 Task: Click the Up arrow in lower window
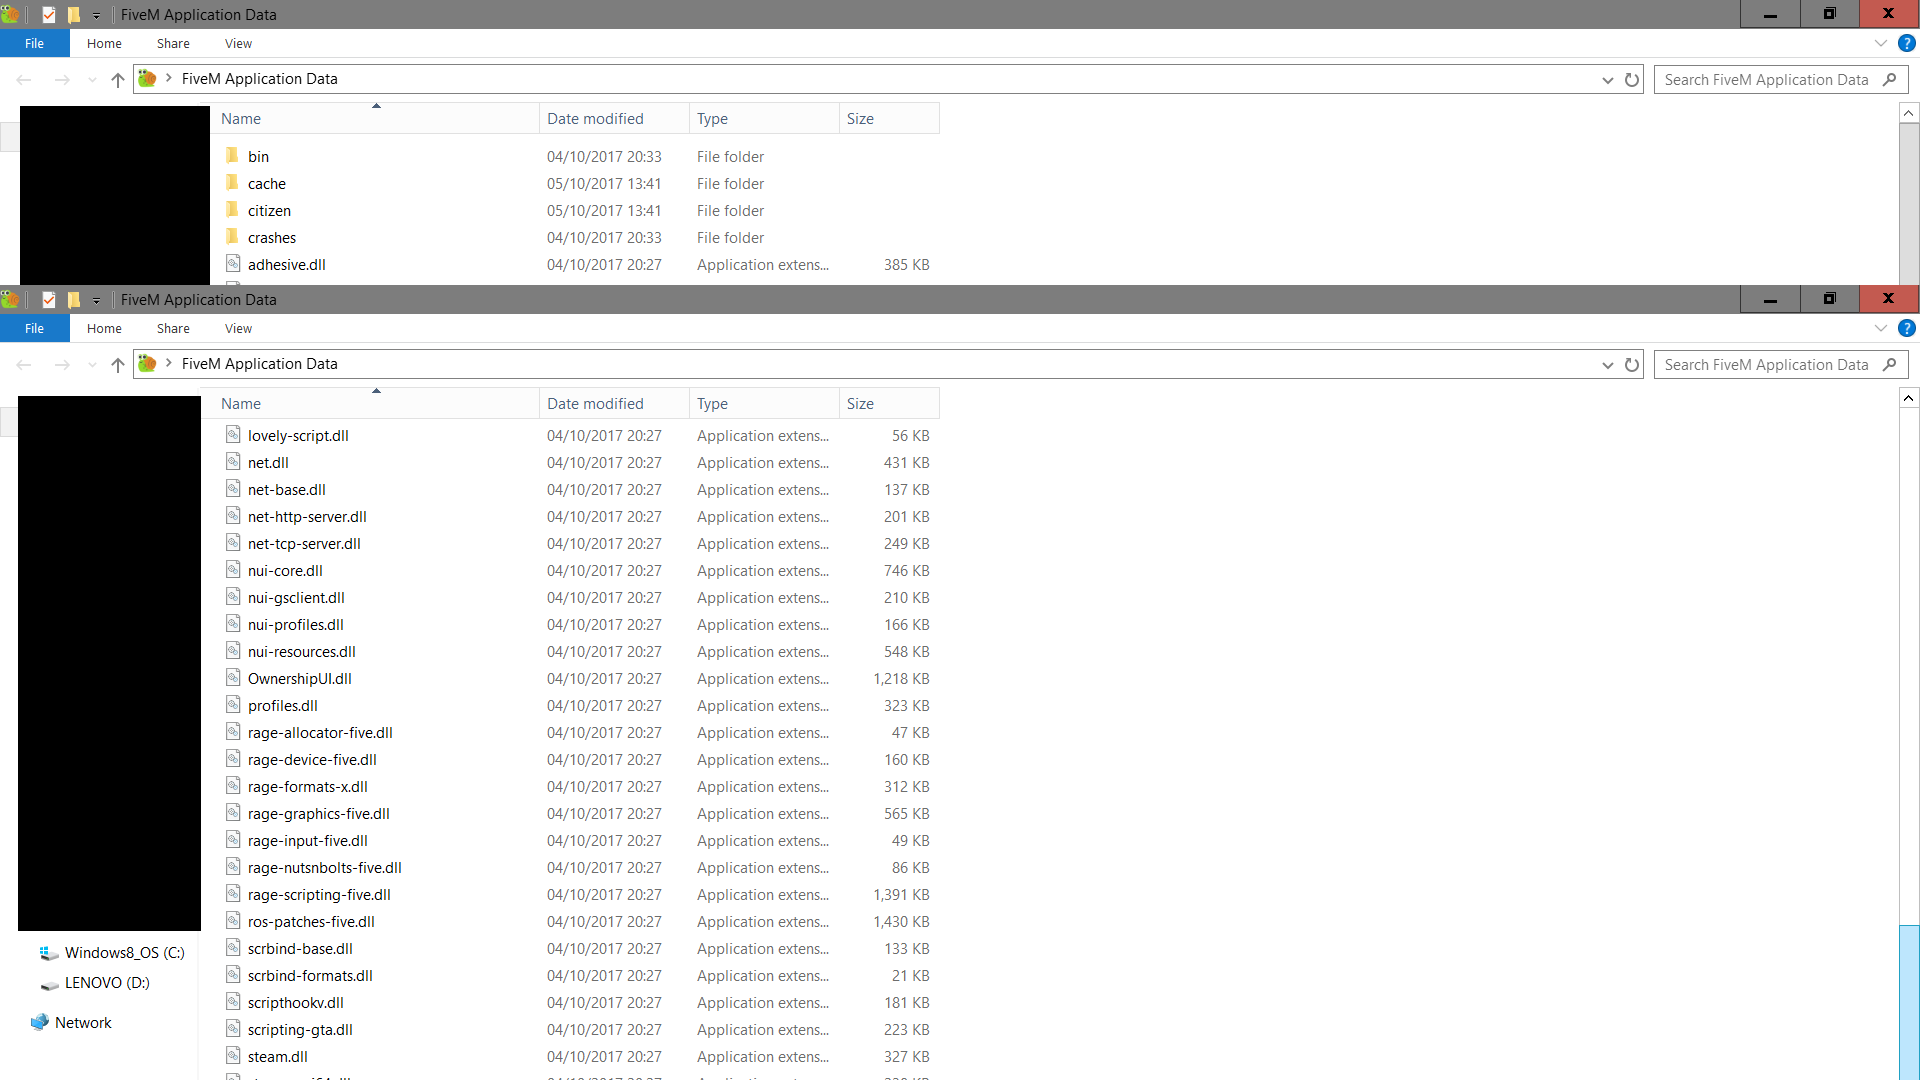(118, 365)
